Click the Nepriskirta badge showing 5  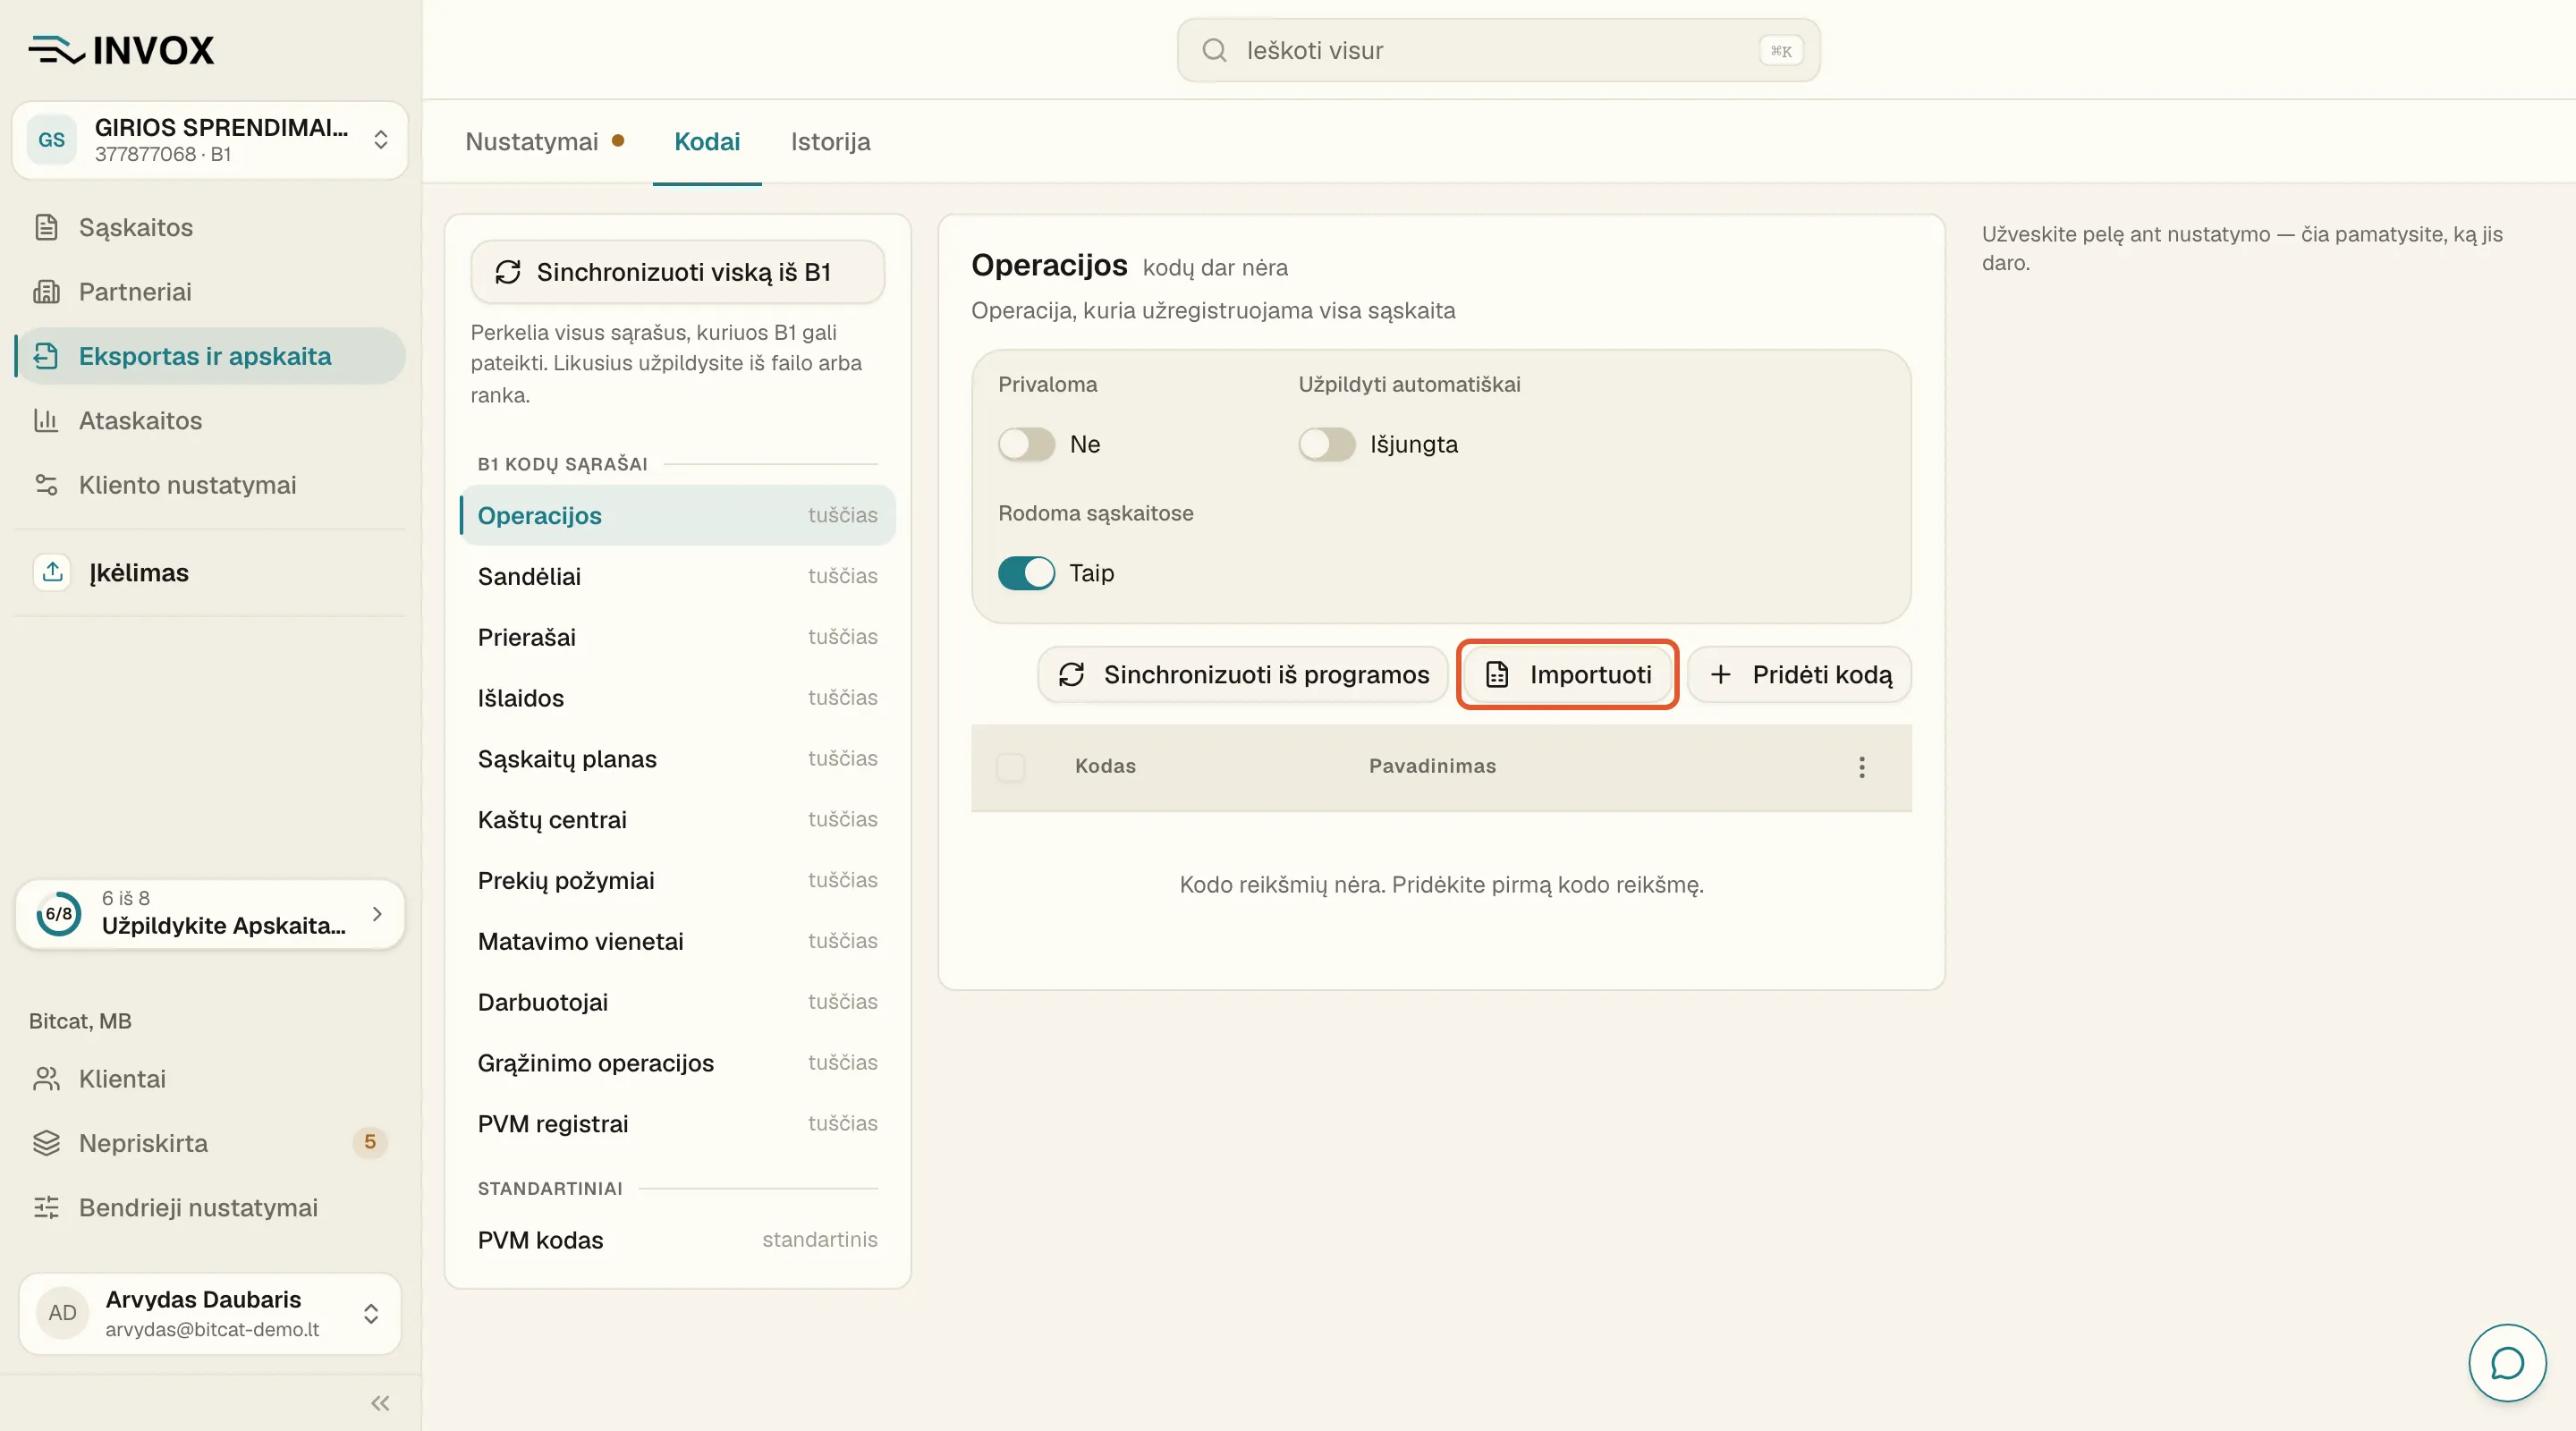tap(369, 1142)
